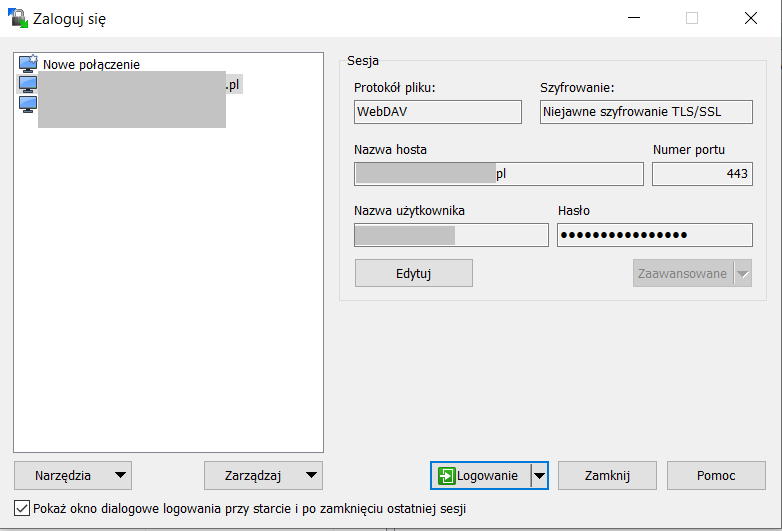Click the green Logowanie login icon

(x=446, y=476)
